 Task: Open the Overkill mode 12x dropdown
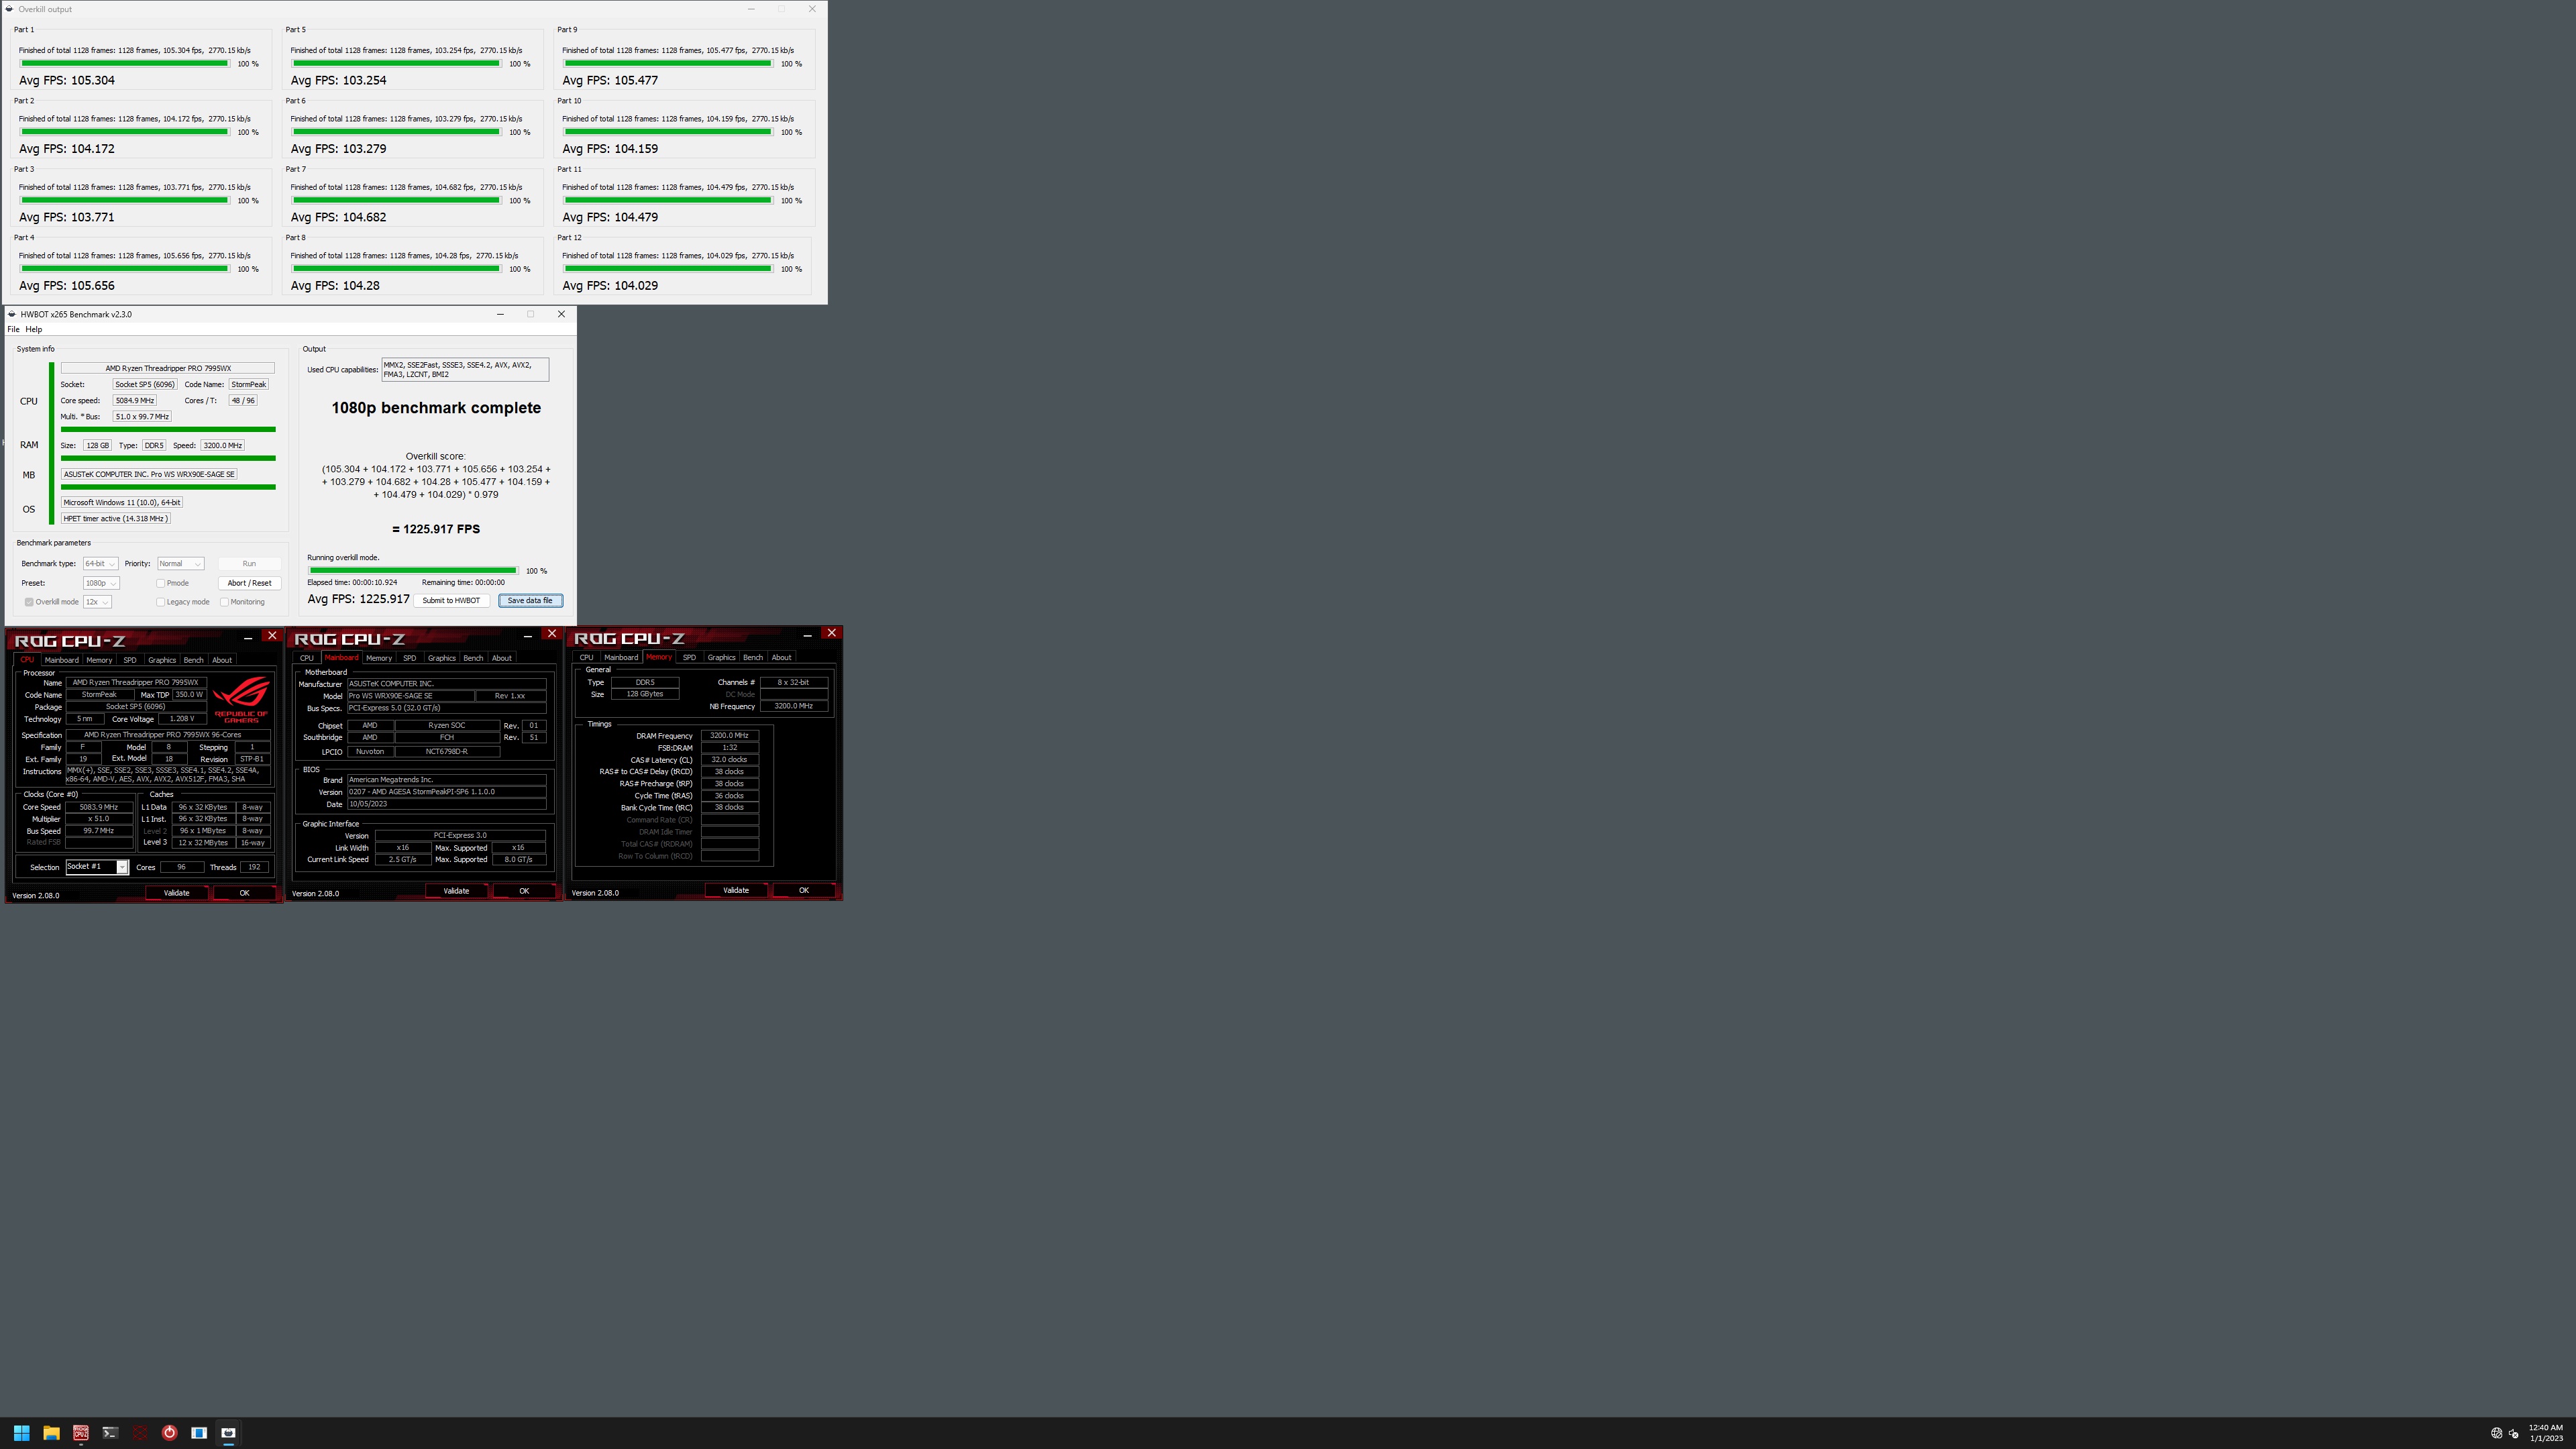click(97, 602)
